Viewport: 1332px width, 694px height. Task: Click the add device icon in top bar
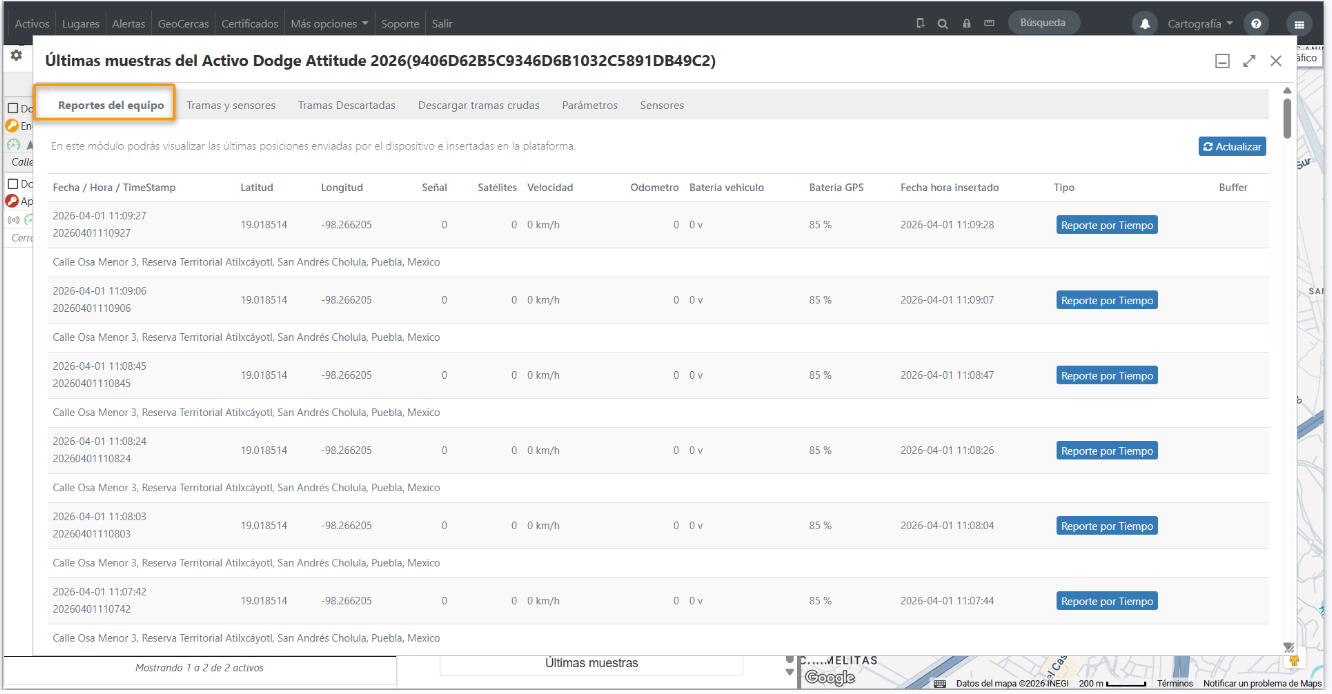(920, 24)
